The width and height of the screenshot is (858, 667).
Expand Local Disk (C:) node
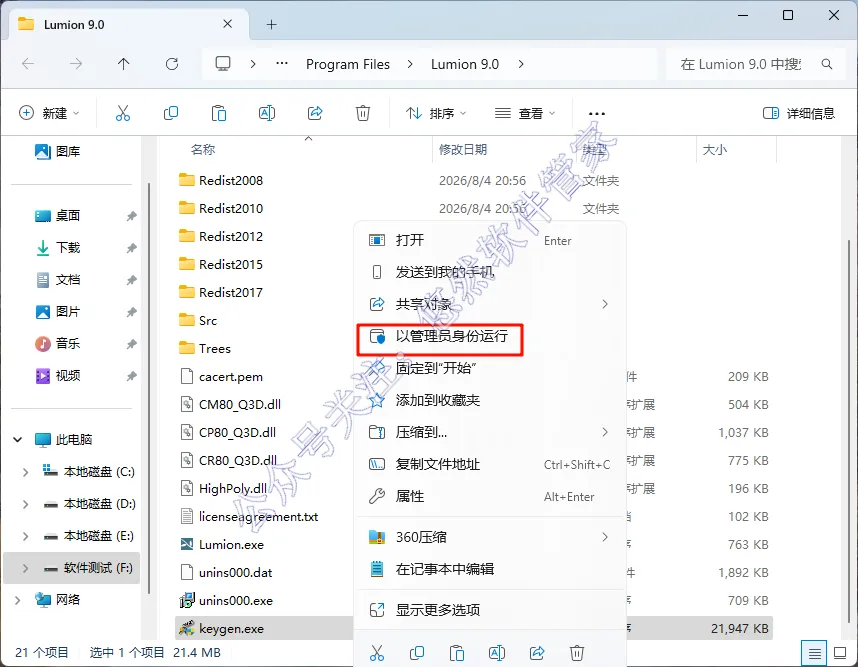point(25,472)
